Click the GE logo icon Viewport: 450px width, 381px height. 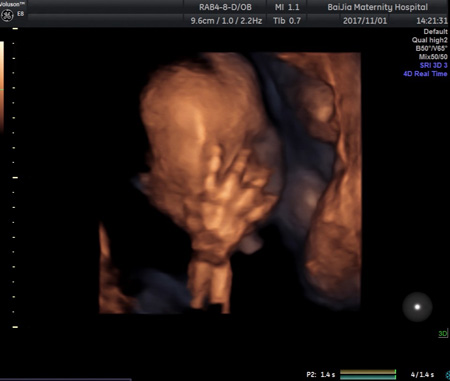tap(7, 15)
